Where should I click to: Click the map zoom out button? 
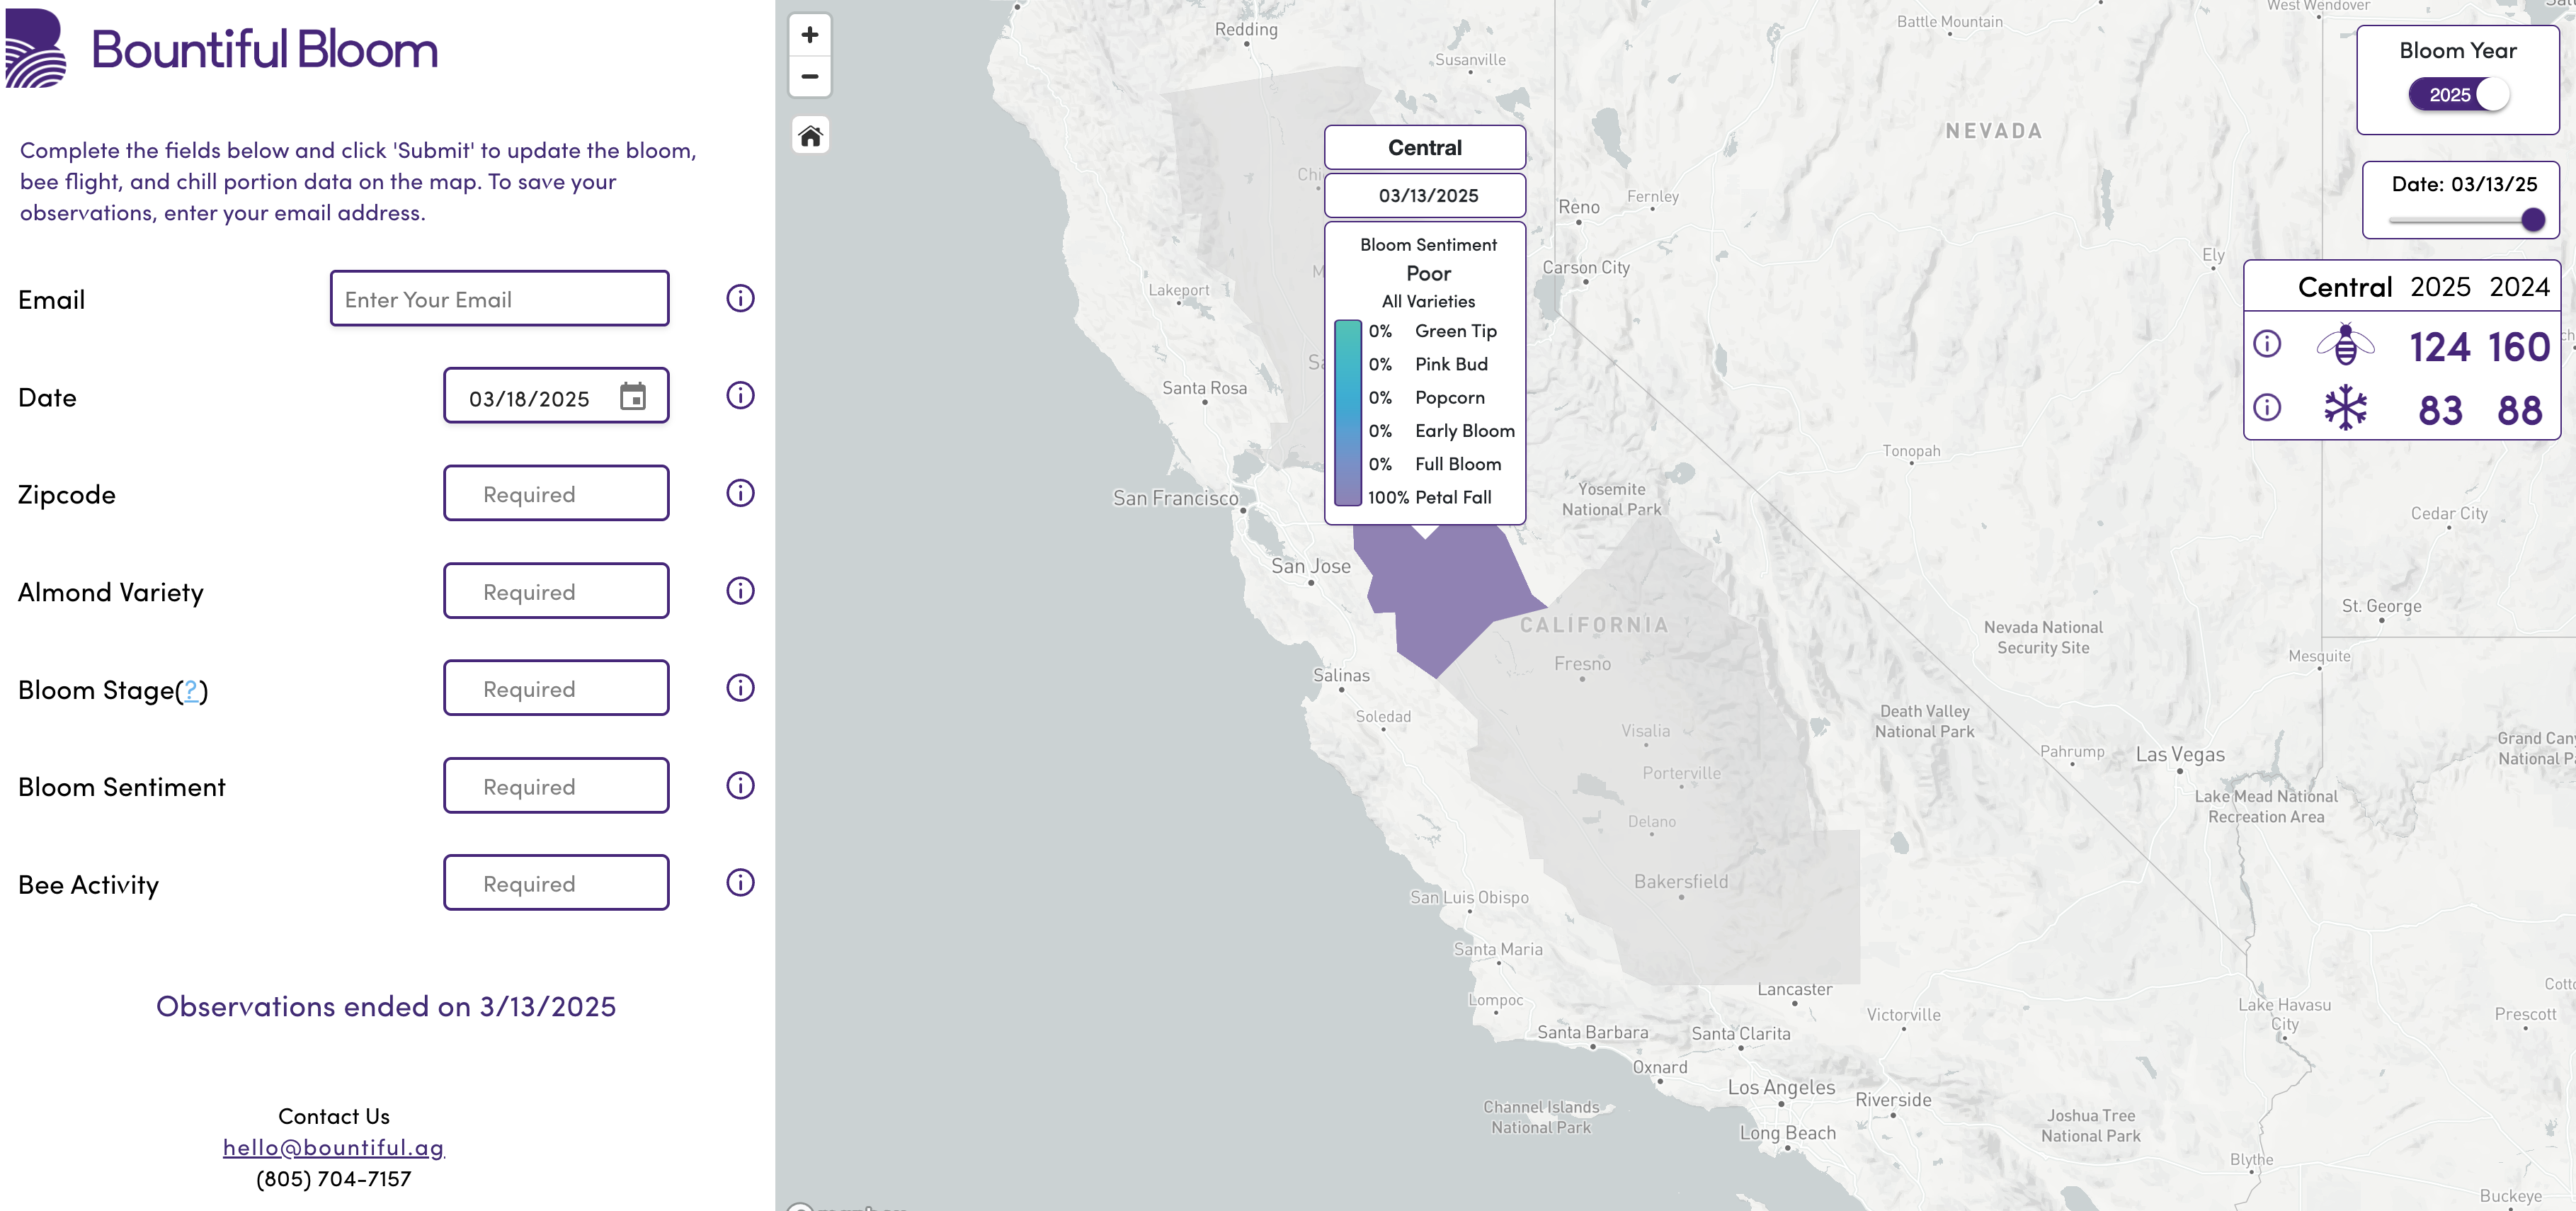coord(809,76)
